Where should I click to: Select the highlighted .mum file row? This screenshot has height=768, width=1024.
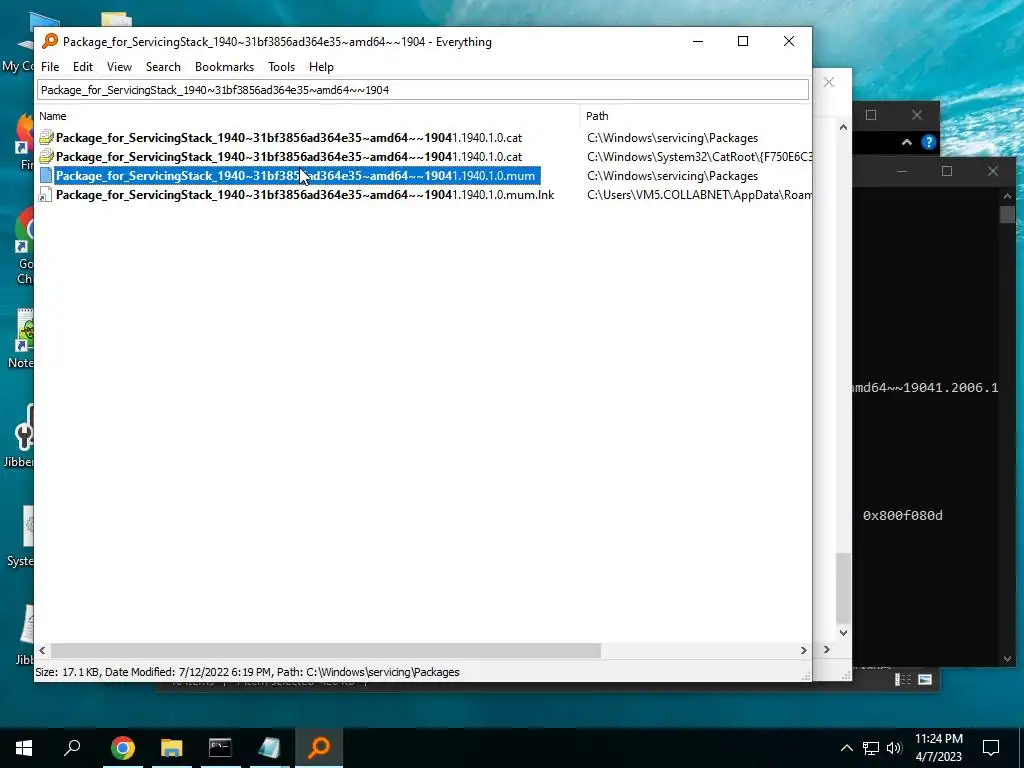297,176
